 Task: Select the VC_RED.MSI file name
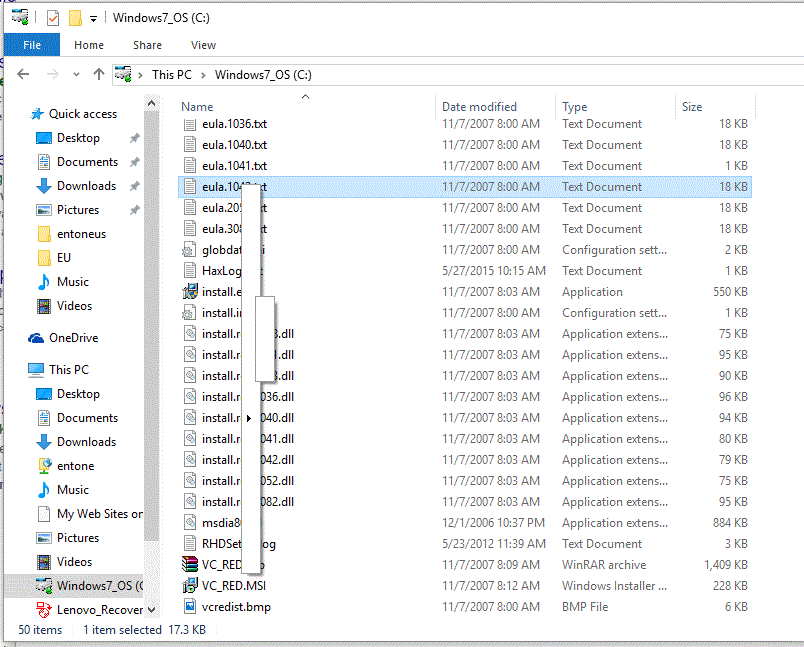[234, 585]
